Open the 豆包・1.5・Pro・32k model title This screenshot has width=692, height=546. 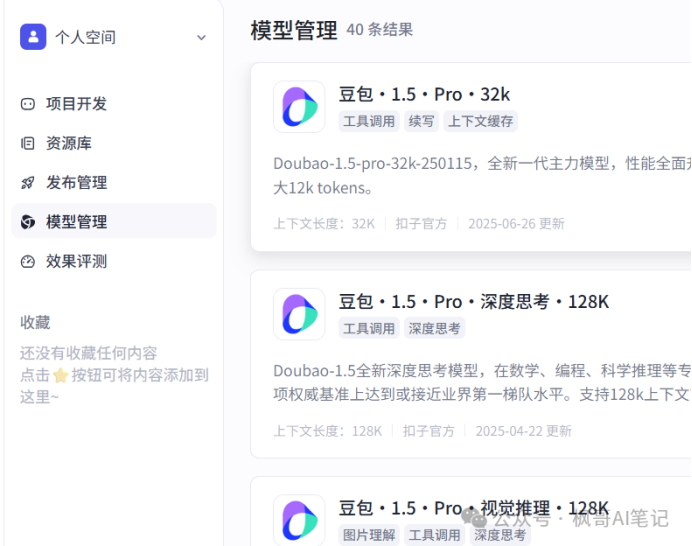coord(424,94)
